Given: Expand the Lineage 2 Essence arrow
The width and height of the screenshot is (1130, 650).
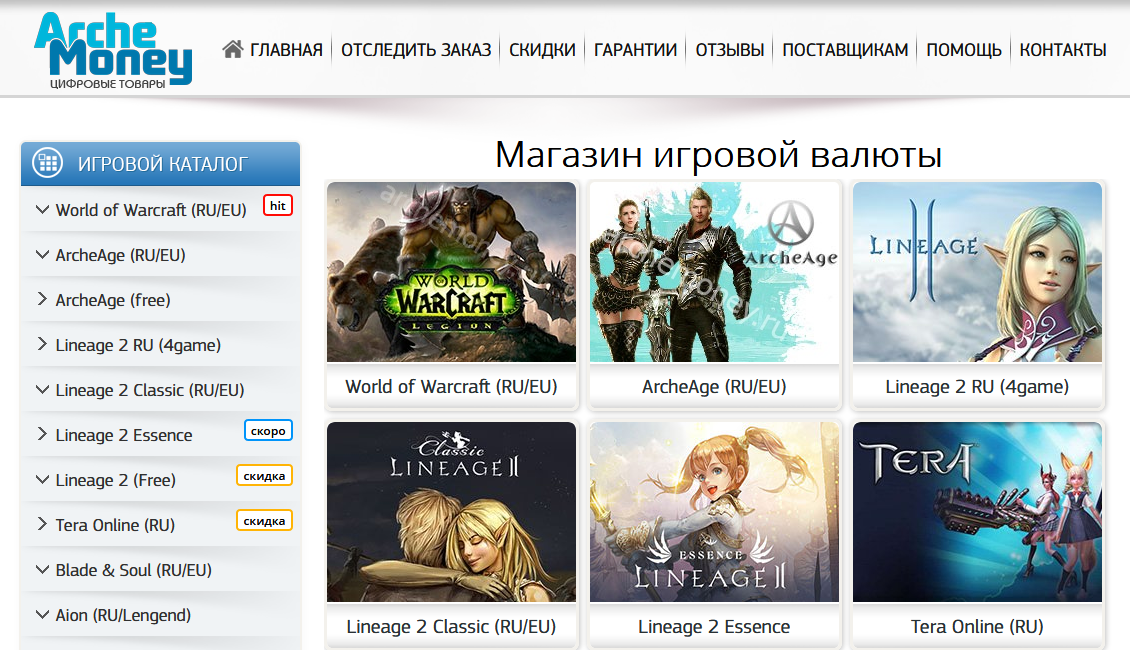Looking at the screenshot, I should [42, 435].
